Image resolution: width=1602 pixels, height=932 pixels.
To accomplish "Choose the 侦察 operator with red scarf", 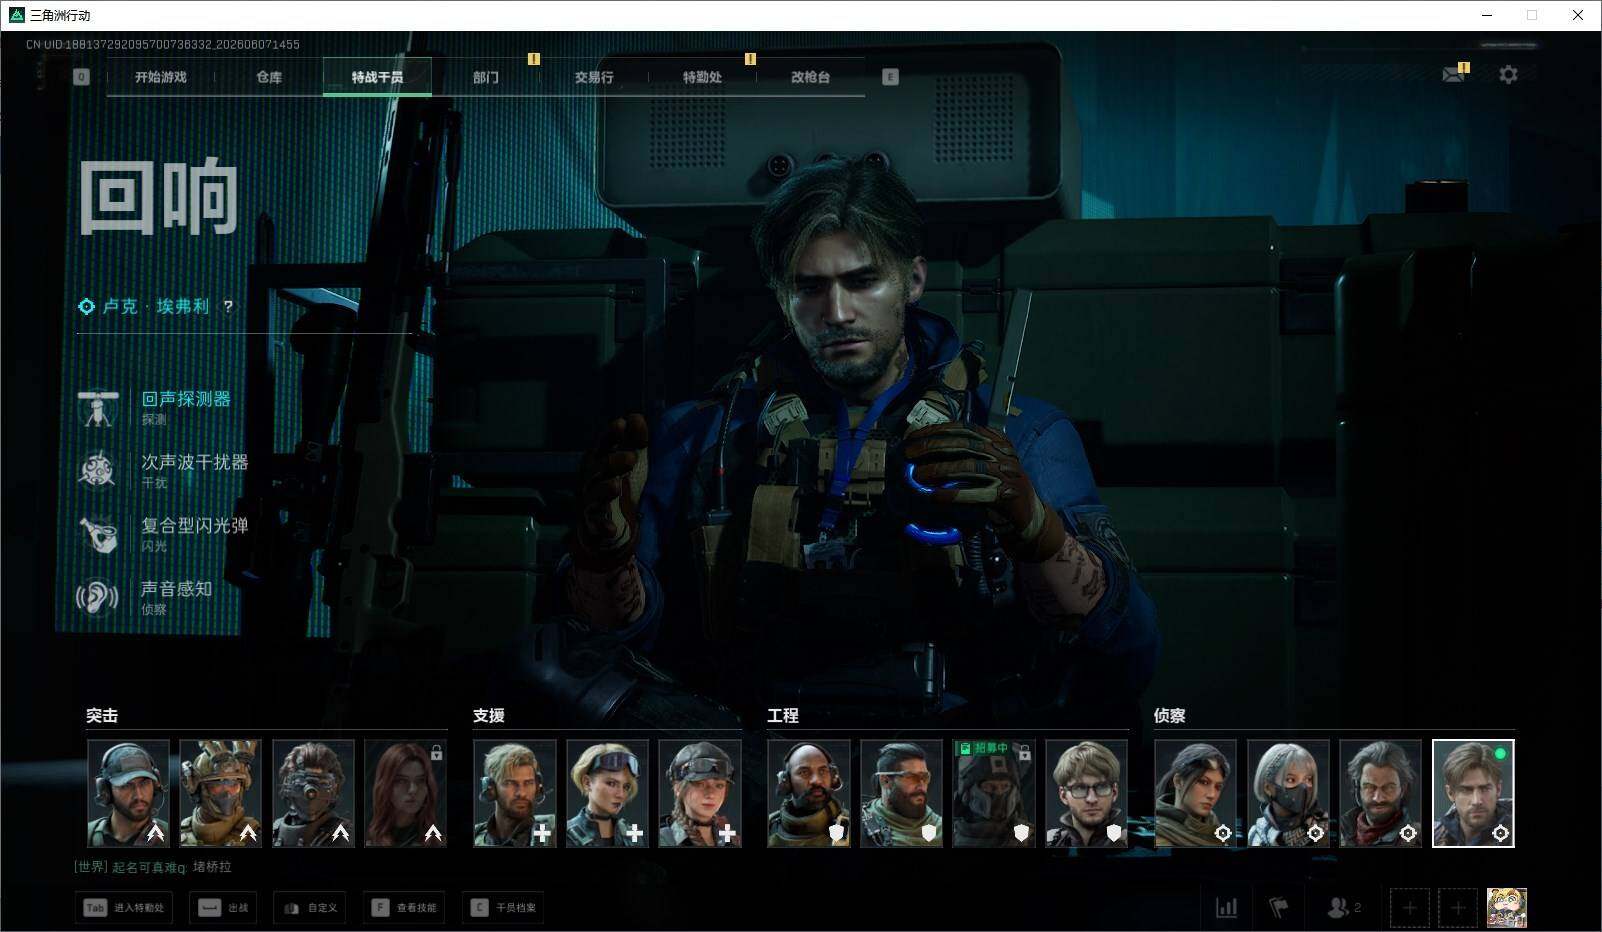I will pyautogui.click(x=1381, y=793).
